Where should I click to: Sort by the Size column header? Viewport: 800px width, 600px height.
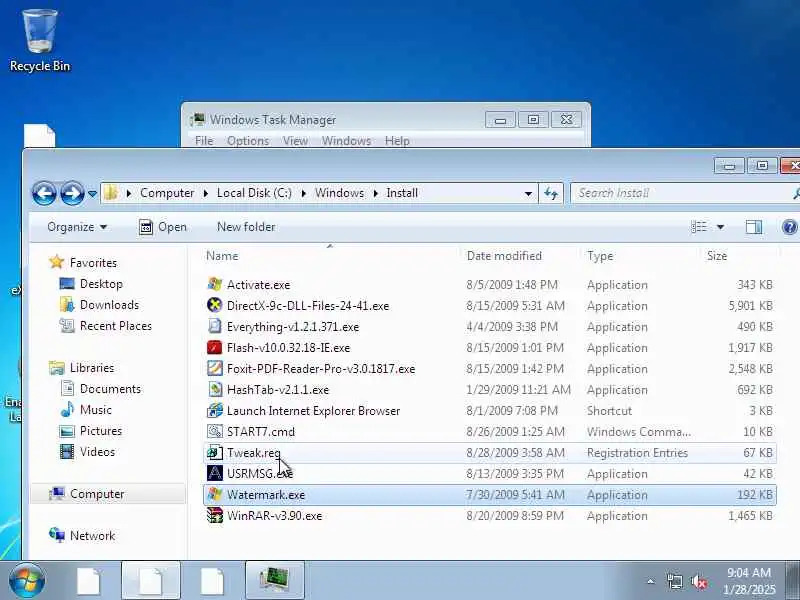[x=740, y=256]
